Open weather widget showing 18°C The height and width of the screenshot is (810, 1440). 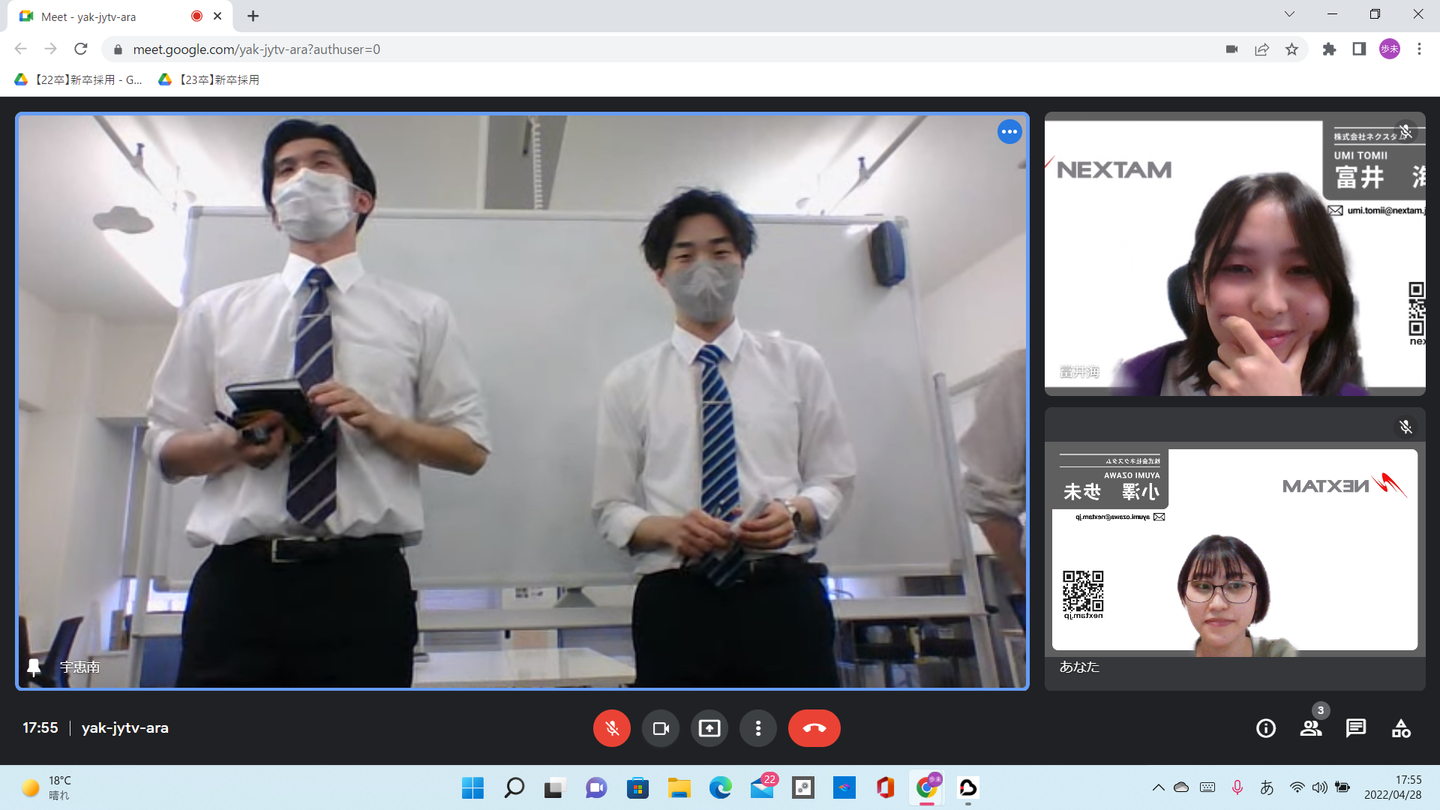(x=46, y=788)
